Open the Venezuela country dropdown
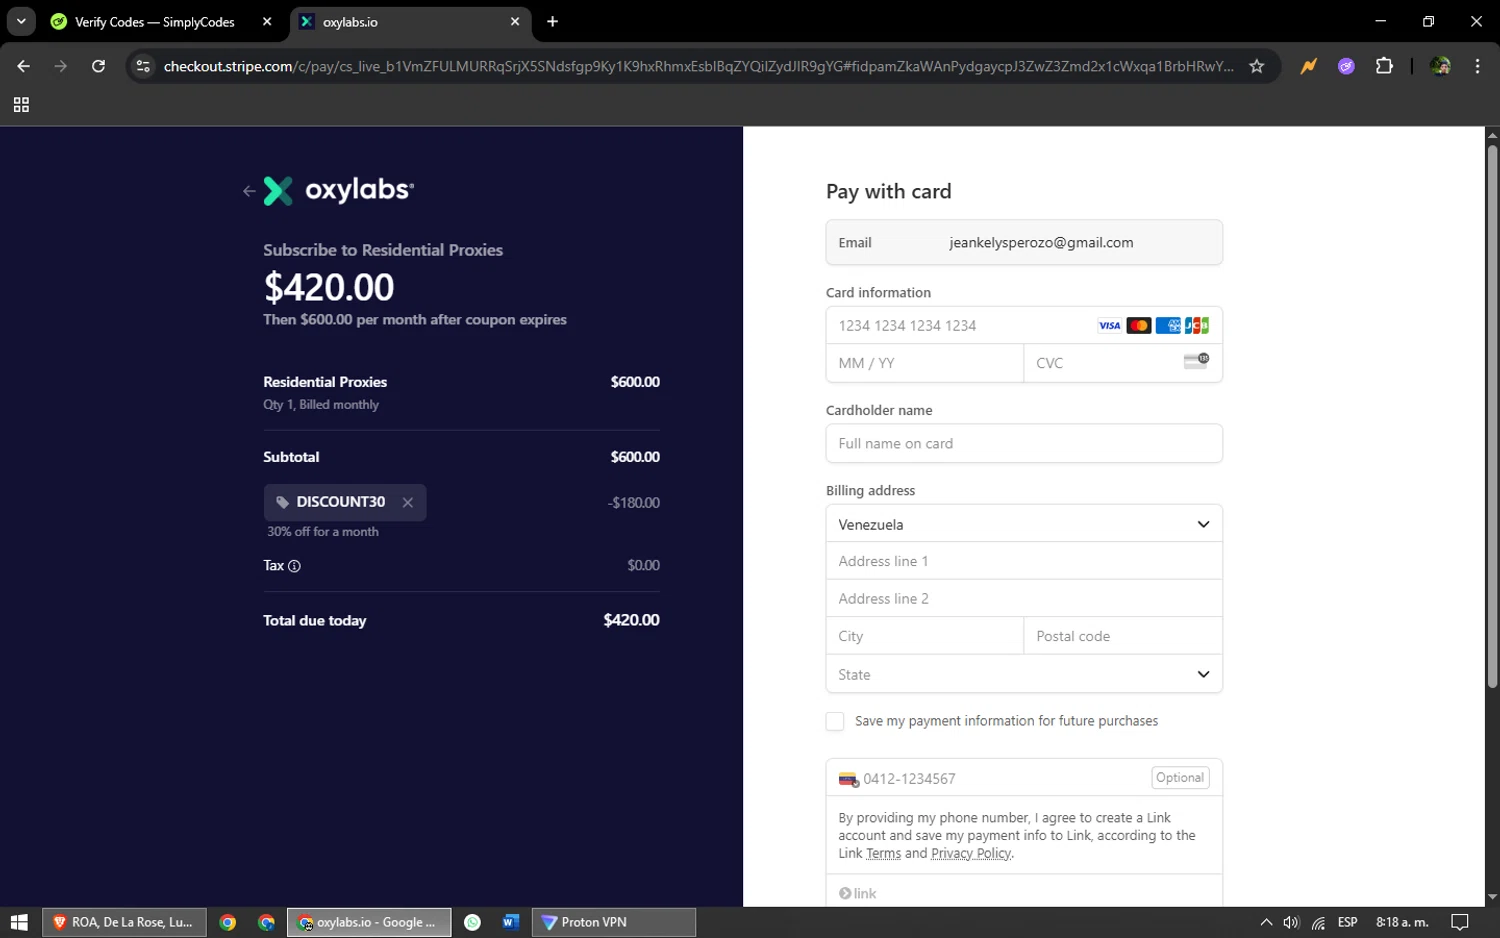This screenshot has width=1500, height=938. coord(1024,524)
